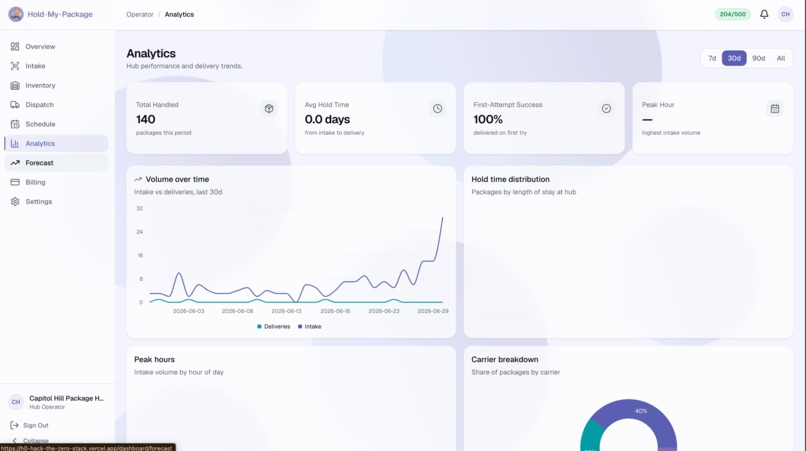This screenshot has width=806, height=451.
Task: Click the Analytics bar chart icon
Action: (15, 143)
